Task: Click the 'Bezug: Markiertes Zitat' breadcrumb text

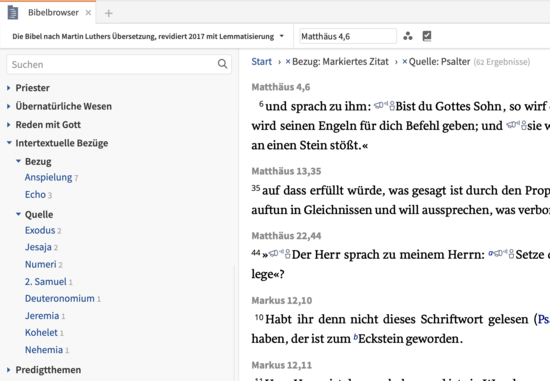Action: [340, 62]
